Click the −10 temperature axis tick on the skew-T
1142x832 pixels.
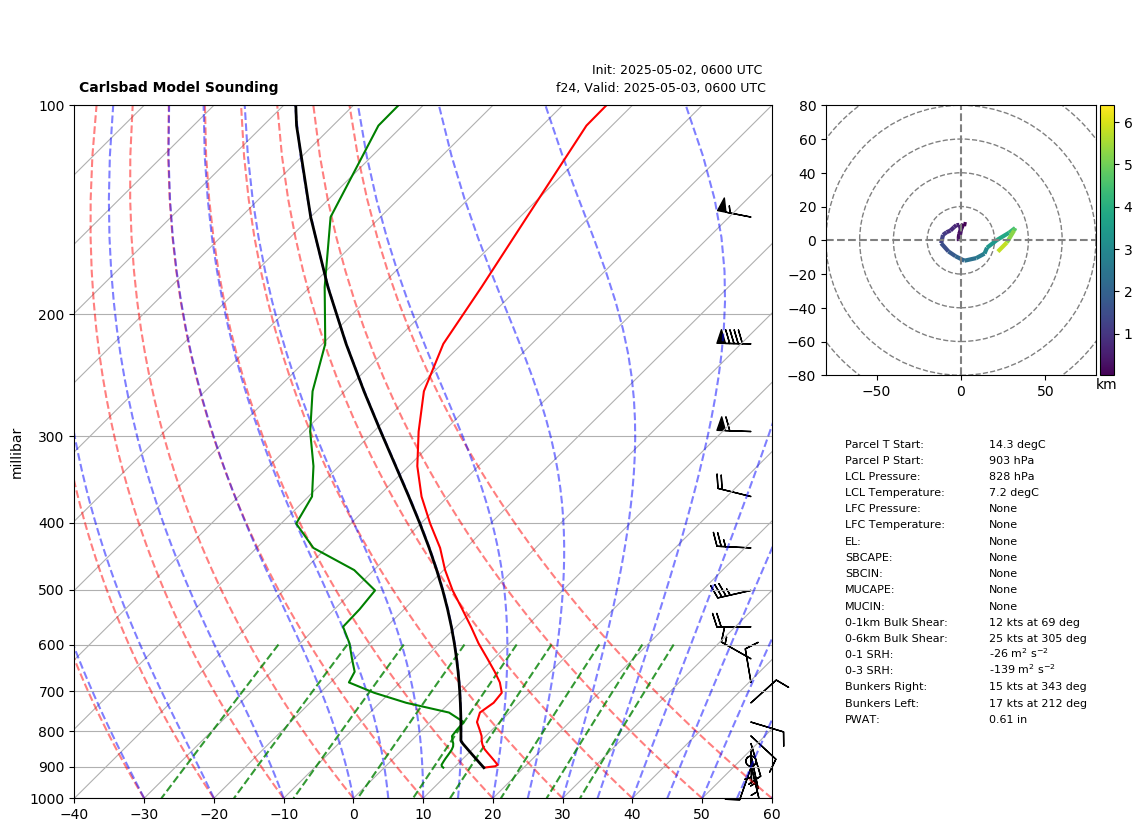click(x=283, y=815)
